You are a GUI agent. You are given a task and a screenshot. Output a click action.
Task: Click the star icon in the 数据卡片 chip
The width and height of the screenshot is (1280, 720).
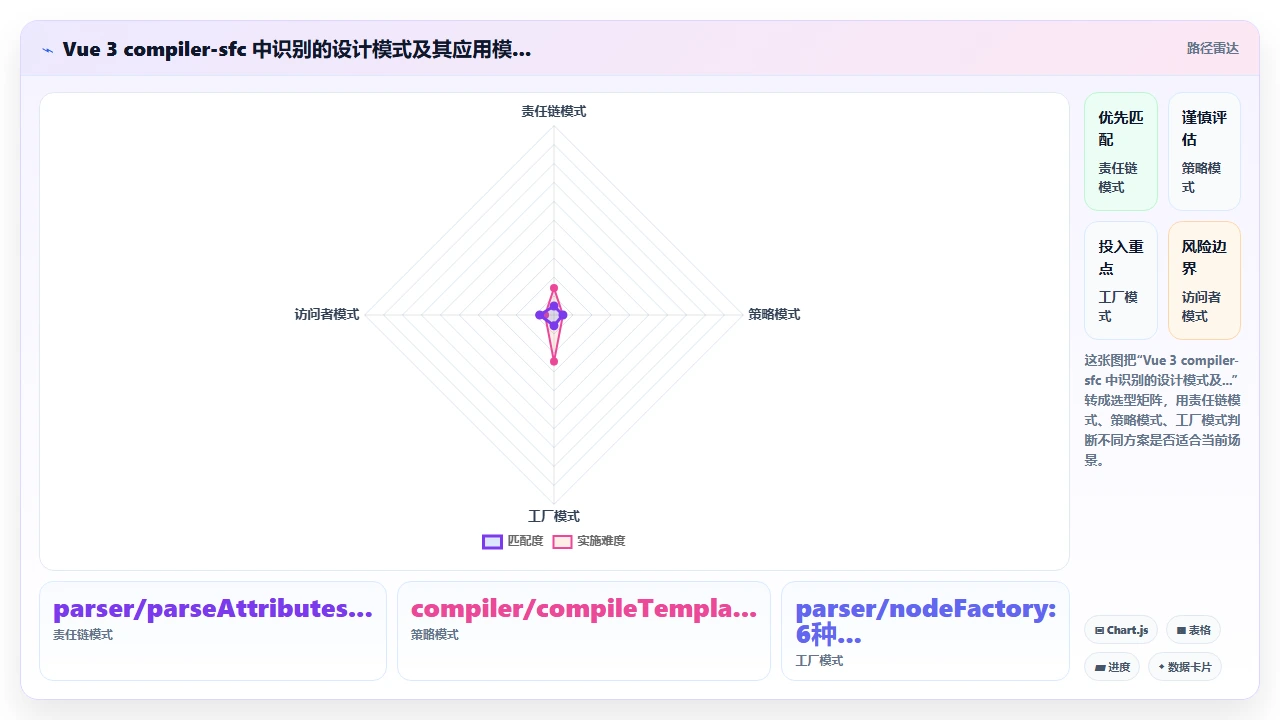click(1162, 667)
